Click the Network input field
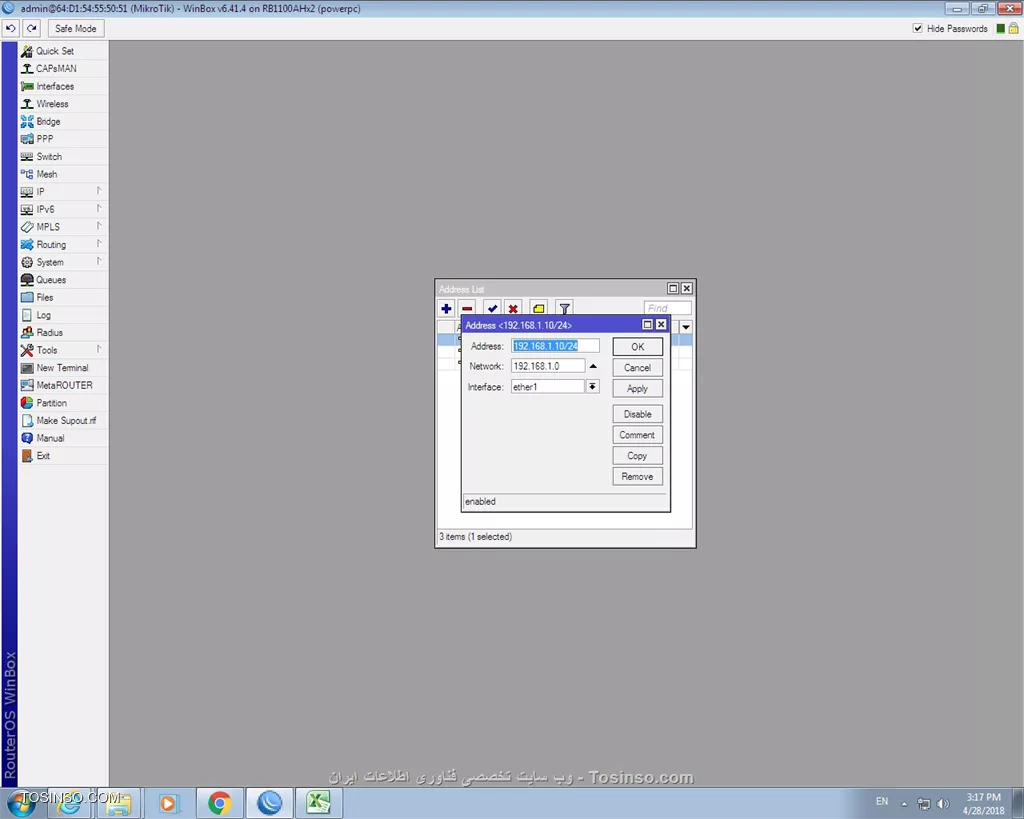 547,366
